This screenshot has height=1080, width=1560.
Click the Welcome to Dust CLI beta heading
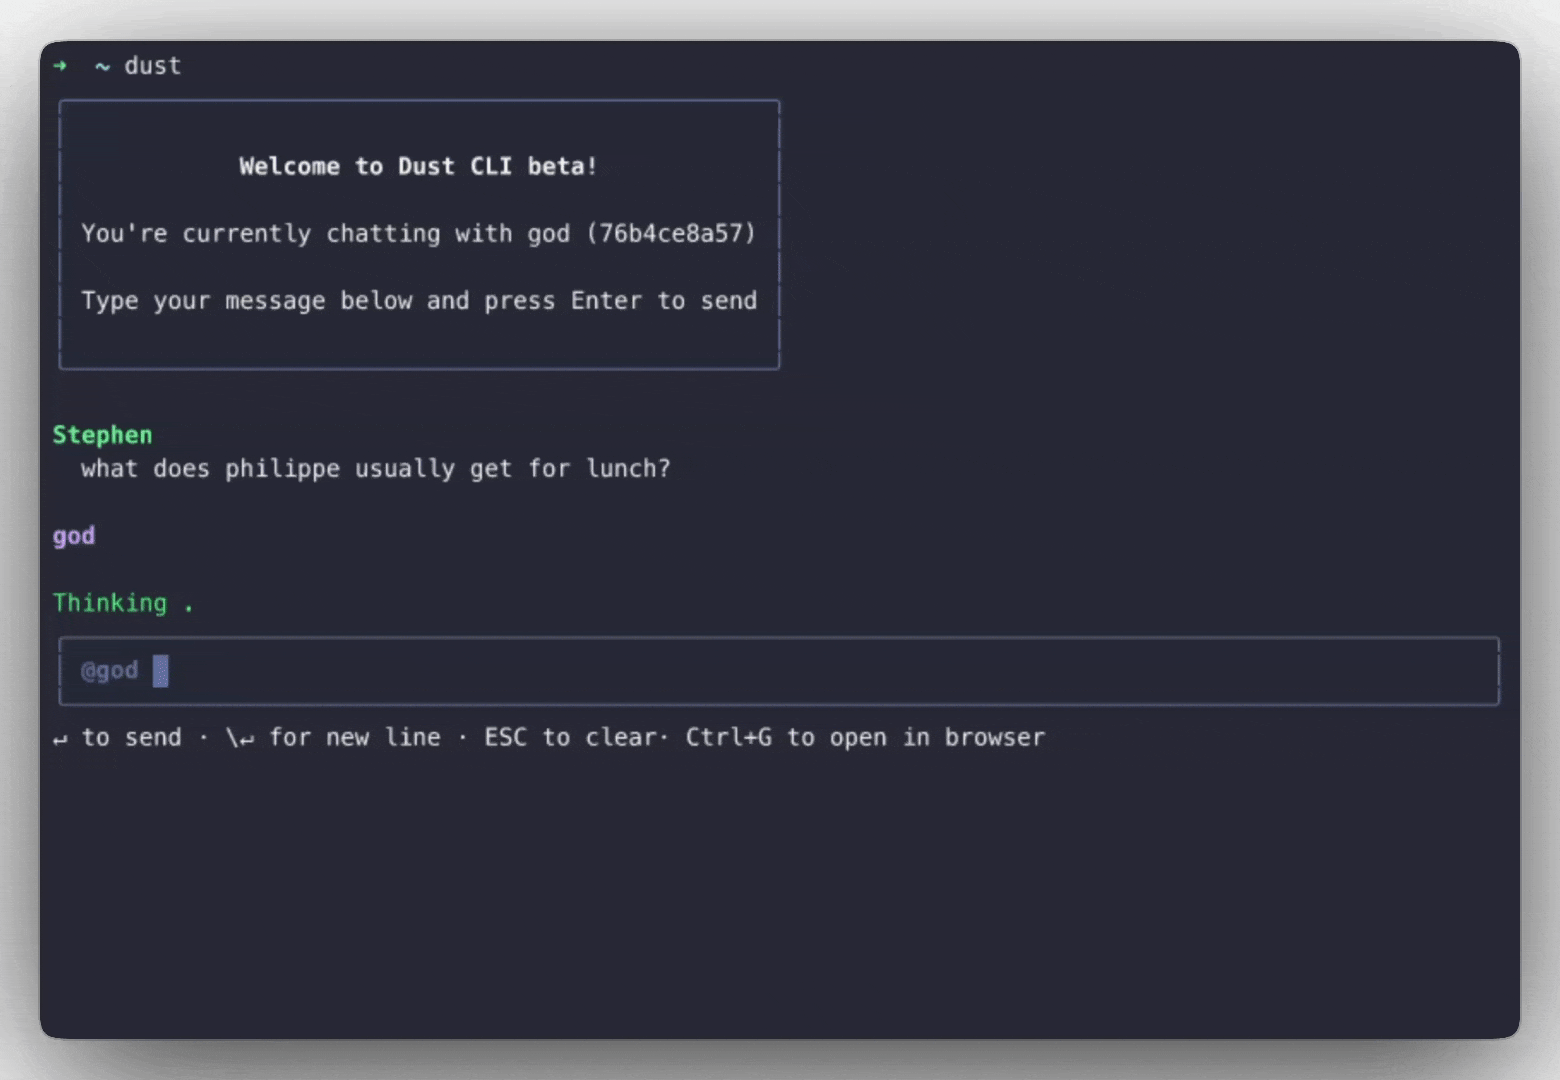pos(418,166)
